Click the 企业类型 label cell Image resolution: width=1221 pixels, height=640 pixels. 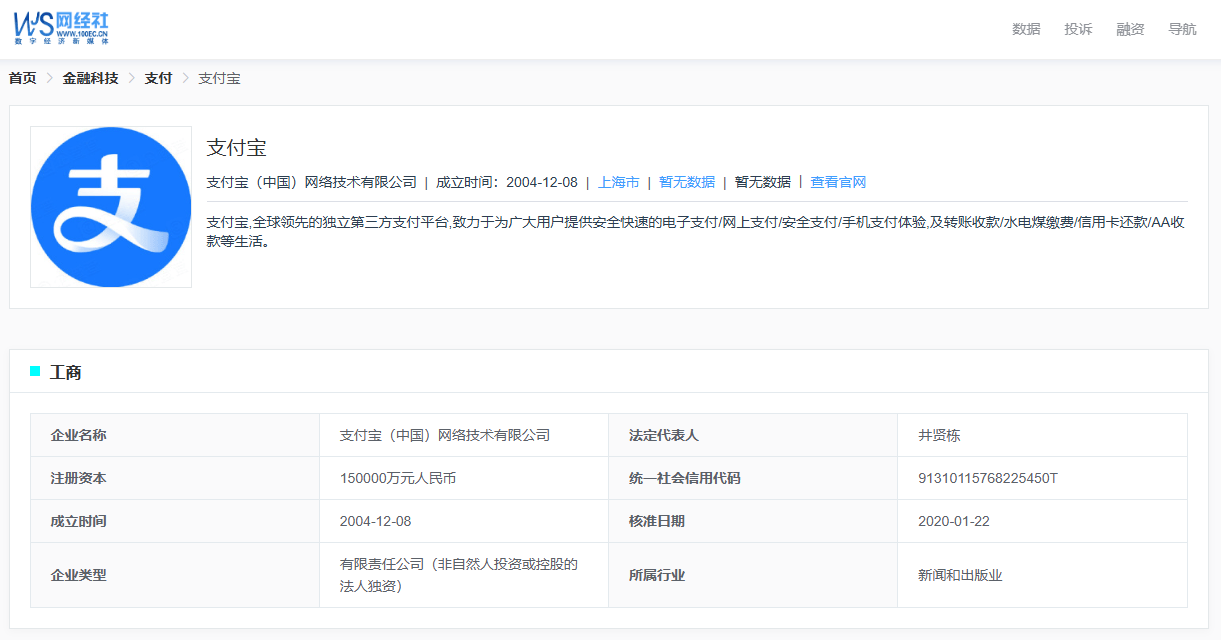[175, 575]
